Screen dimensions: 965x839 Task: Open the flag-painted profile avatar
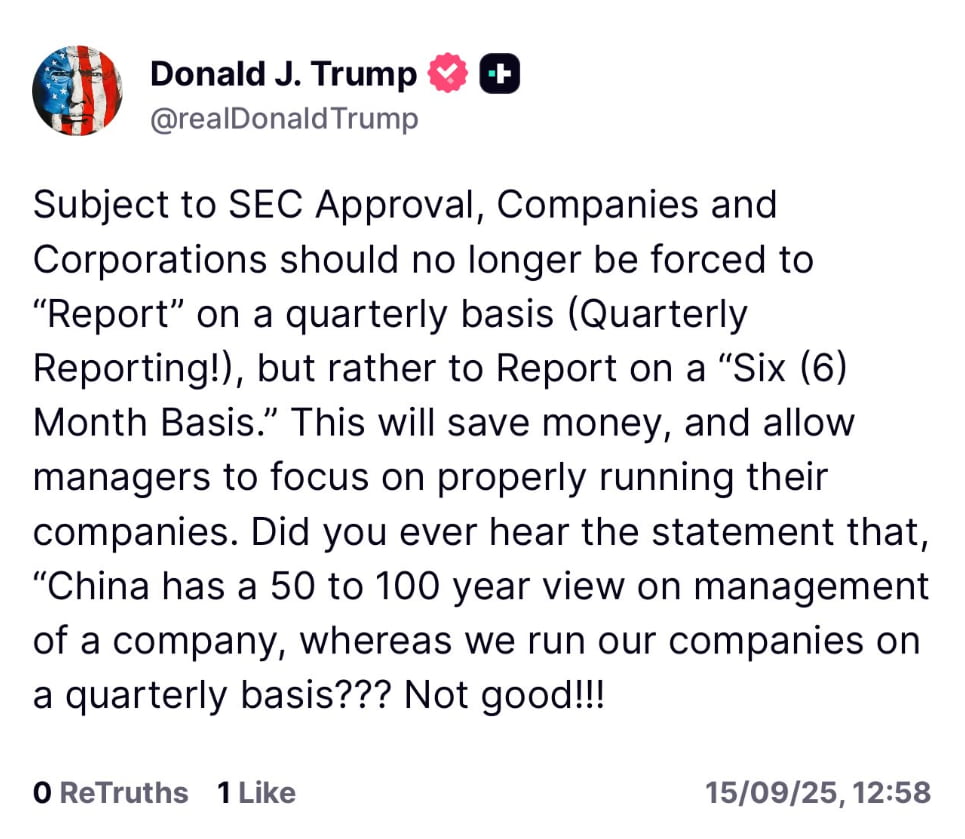tap(77, 91)
